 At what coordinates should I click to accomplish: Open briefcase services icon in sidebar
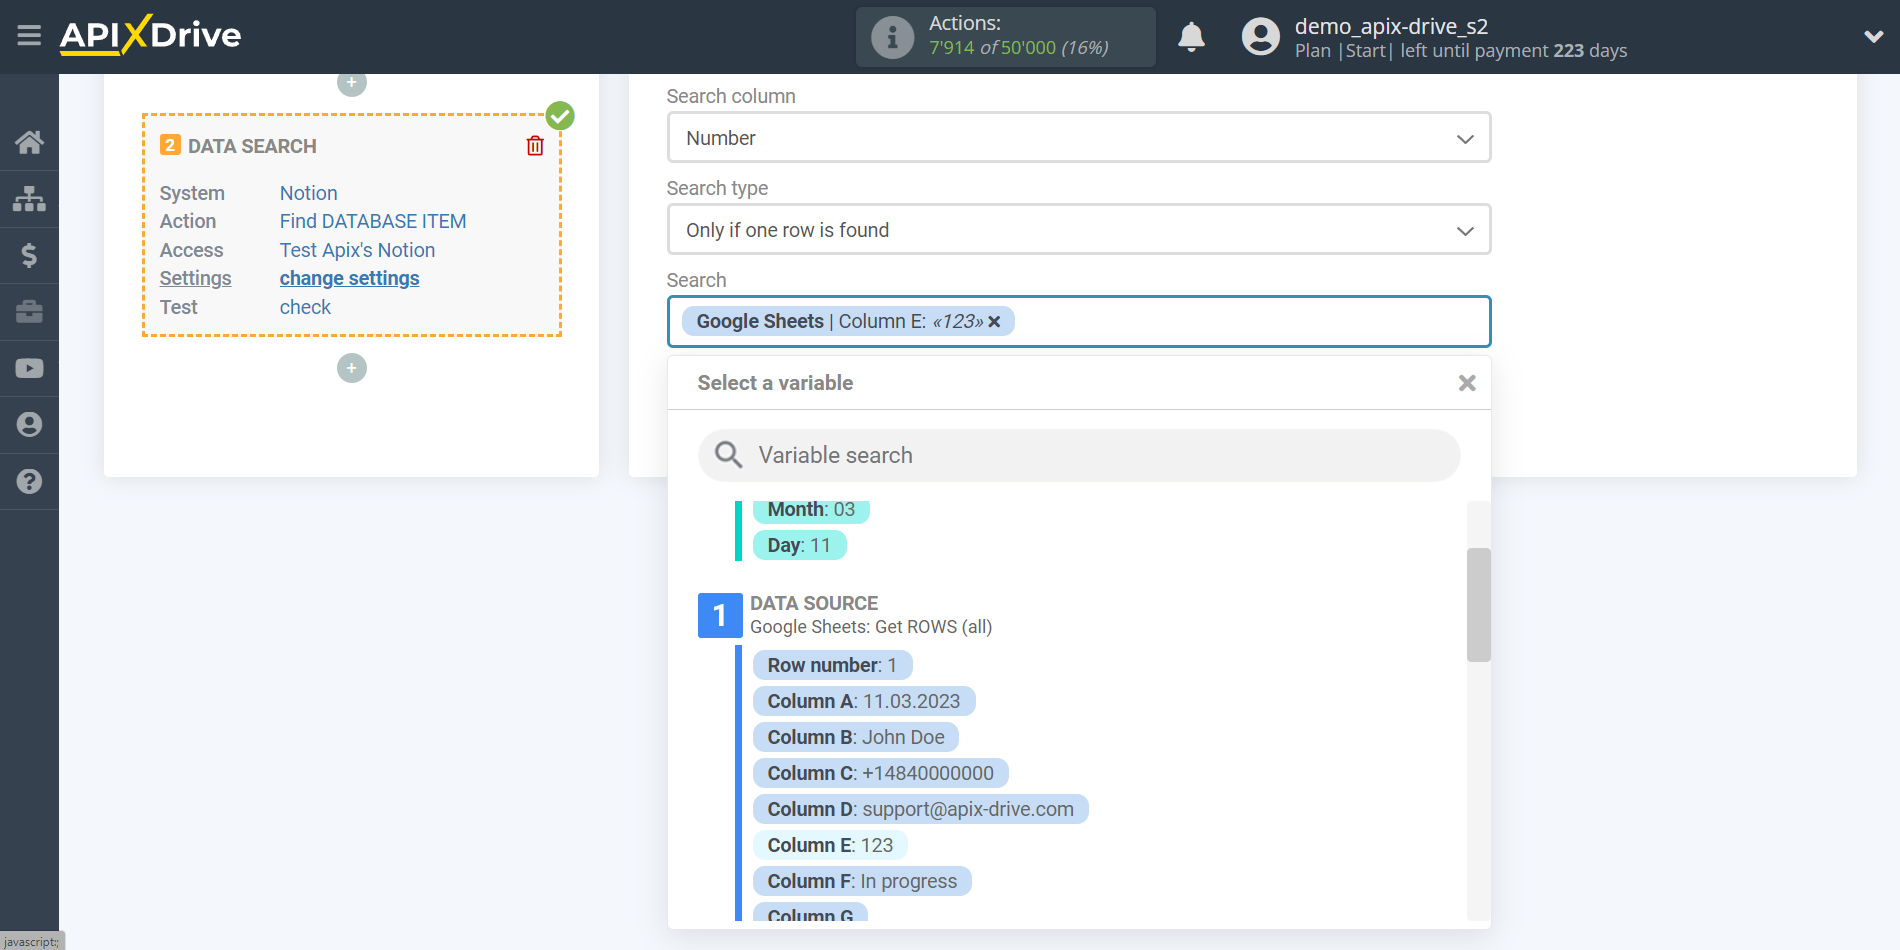point(29,312)
